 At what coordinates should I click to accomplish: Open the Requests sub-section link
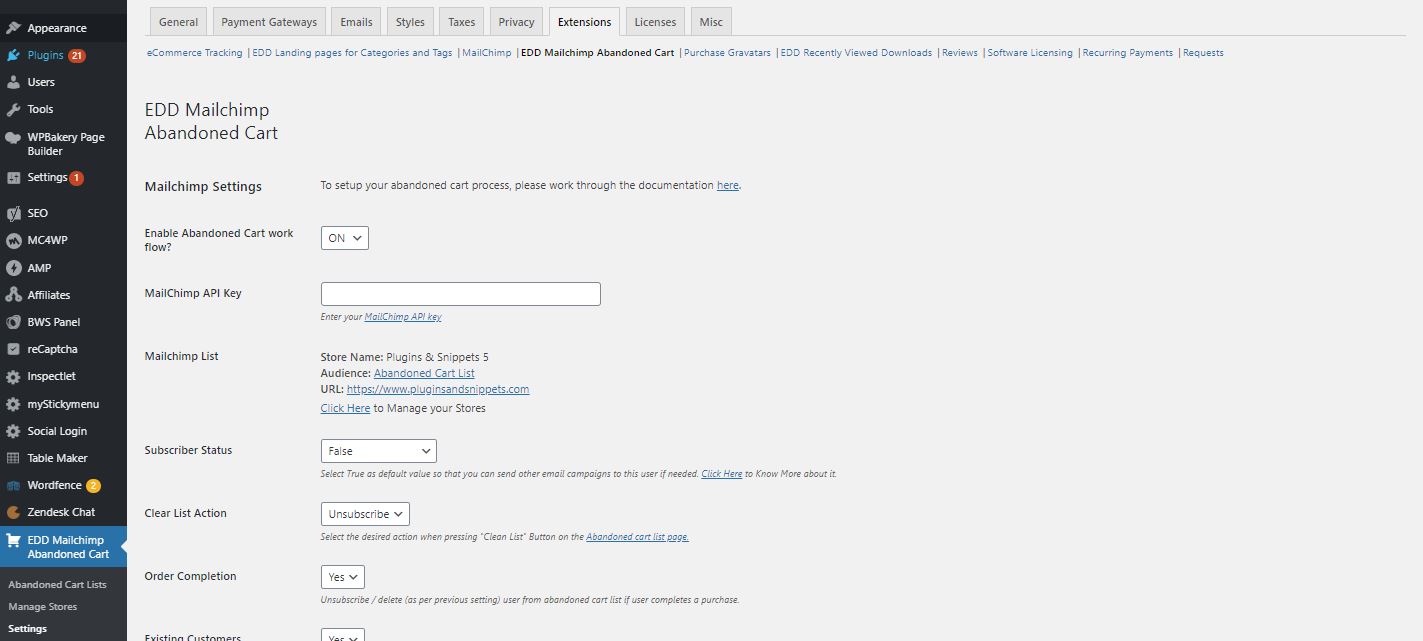(x=1203, y=53)
